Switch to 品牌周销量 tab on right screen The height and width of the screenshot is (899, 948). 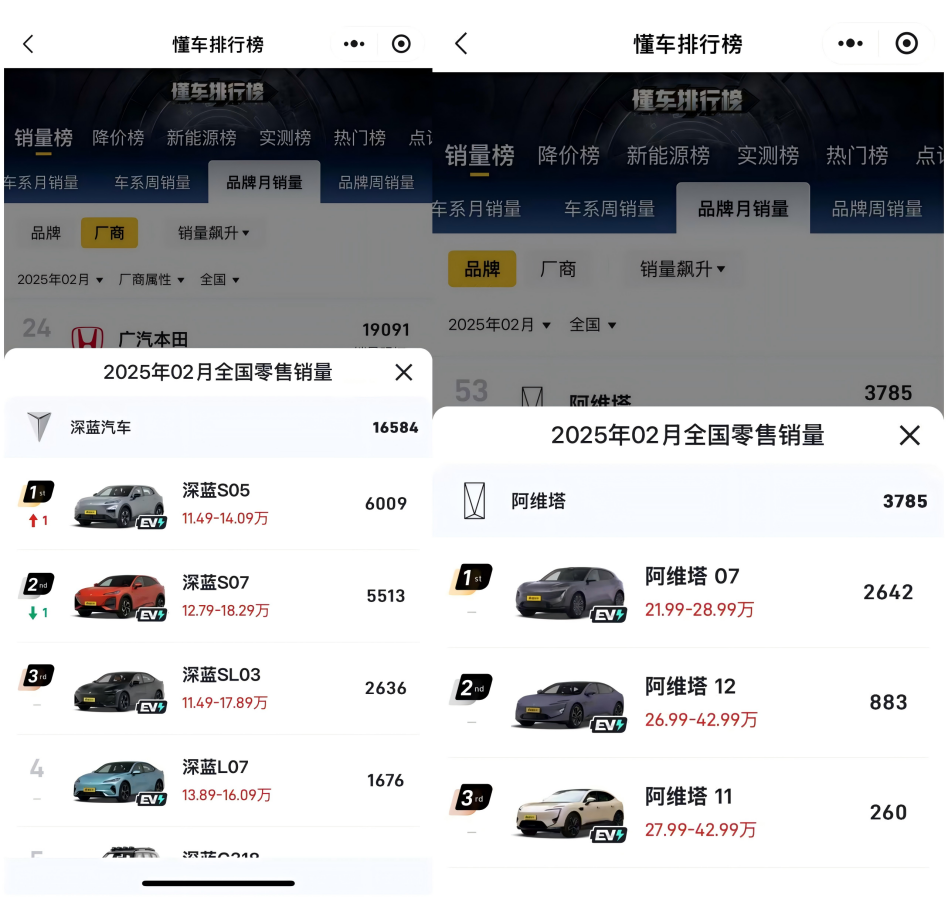pyautogui.click(x=877, y=209)
